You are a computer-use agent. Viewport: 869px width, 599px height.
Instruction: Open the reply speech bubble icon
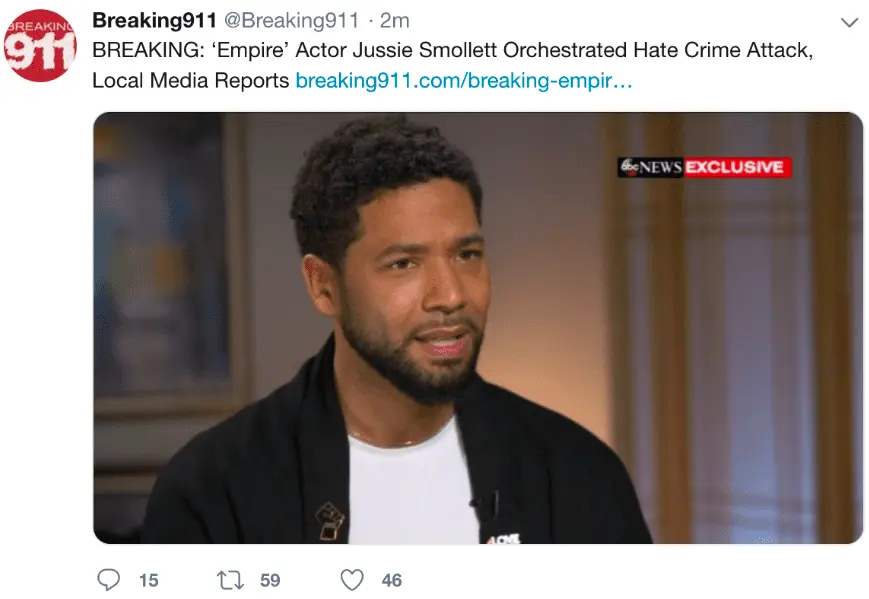(109, 580)
